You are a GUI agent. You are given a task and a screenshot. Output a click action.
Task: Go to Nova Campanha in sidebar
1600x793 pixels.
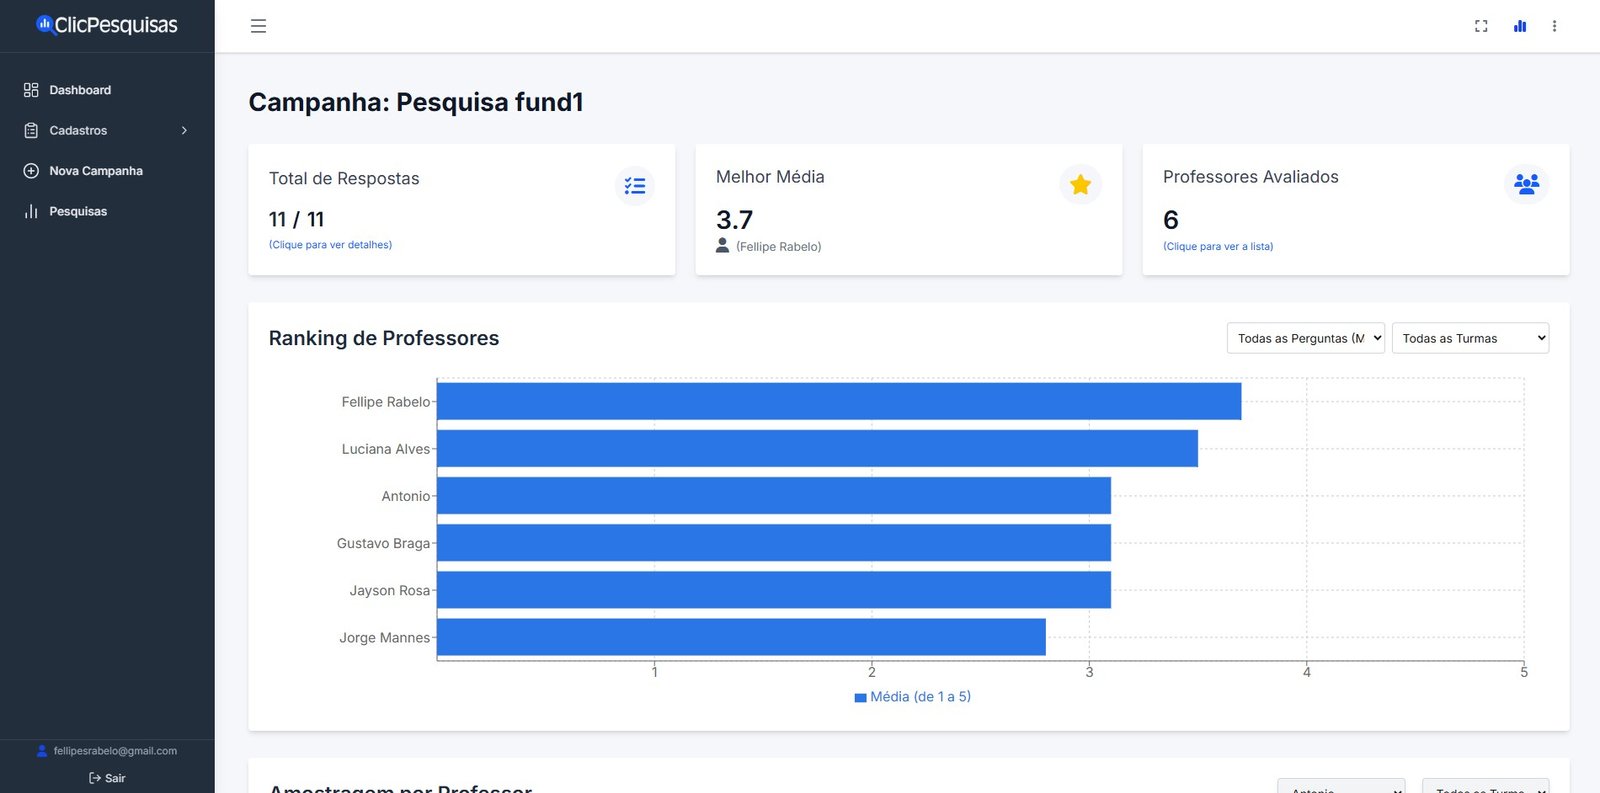(96, 171)
